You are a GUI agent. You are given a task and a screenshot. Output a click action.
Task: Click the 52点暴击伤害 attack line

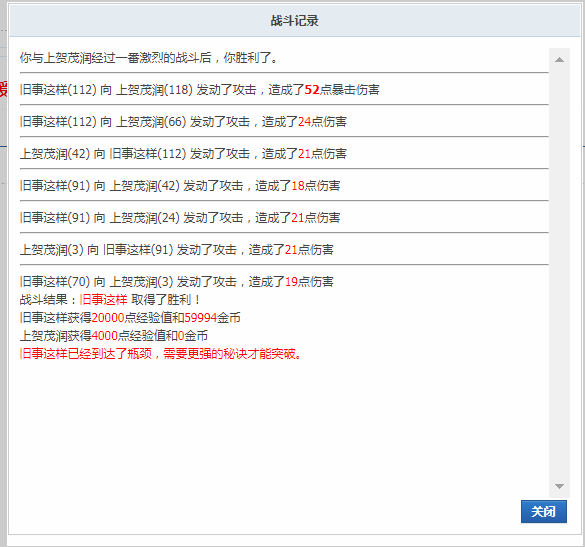[x=200, y=90]
